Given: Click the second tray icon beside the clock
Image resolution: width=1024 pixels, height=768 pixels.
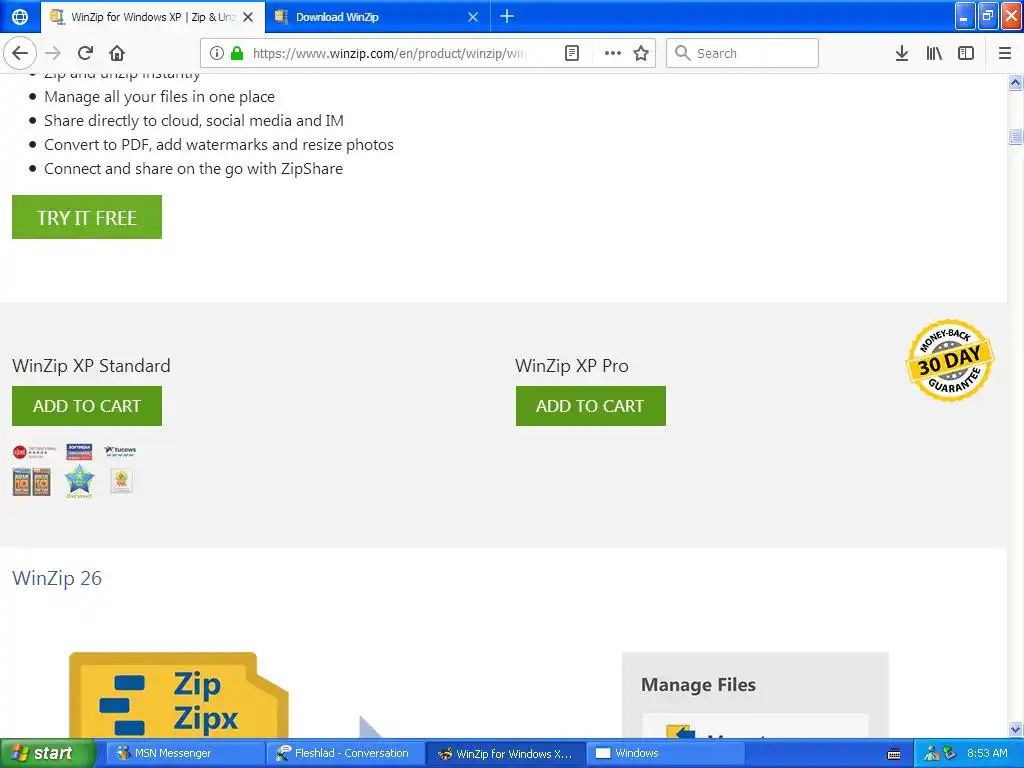Looking at the screenshot, I should coord(950,753).
